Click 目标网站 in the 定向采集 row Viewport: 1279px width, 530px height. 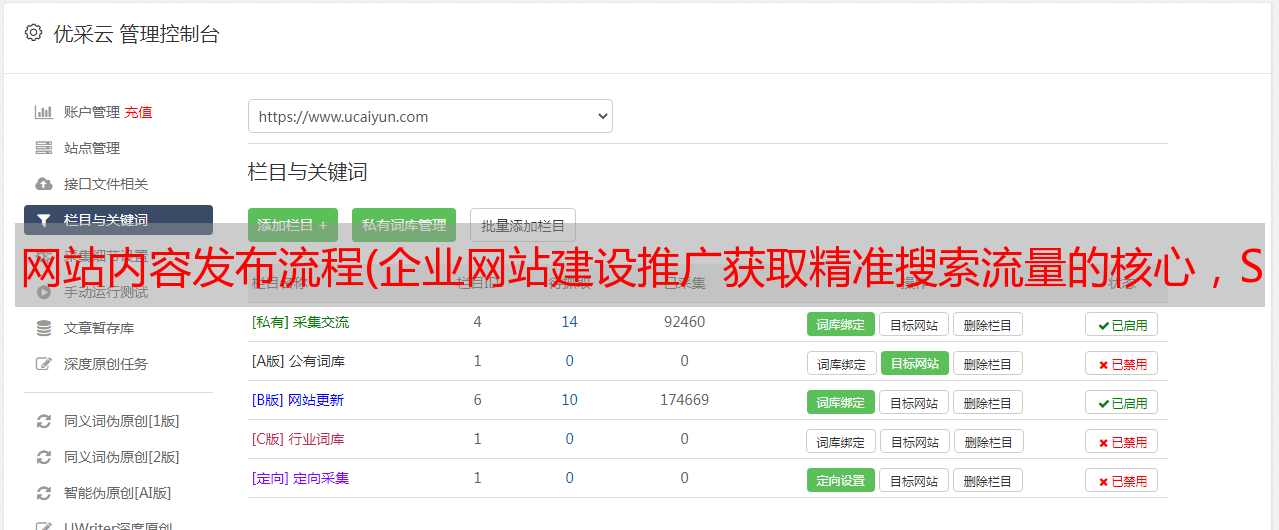point(914,480)
